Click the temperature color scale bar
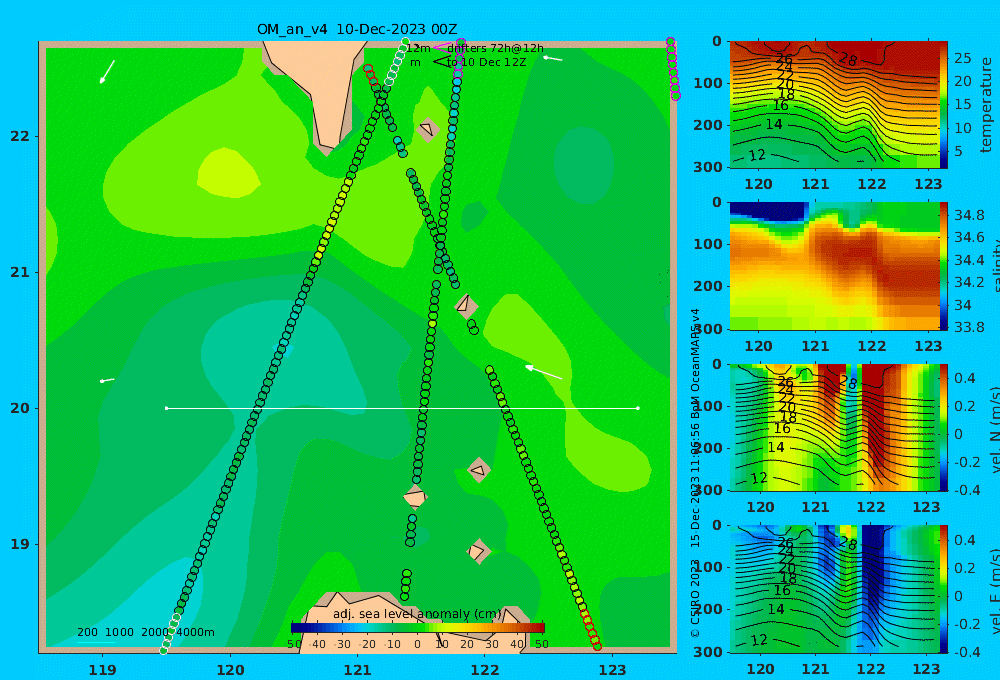This screenshot has width=1000, height=680. point(944,105)
